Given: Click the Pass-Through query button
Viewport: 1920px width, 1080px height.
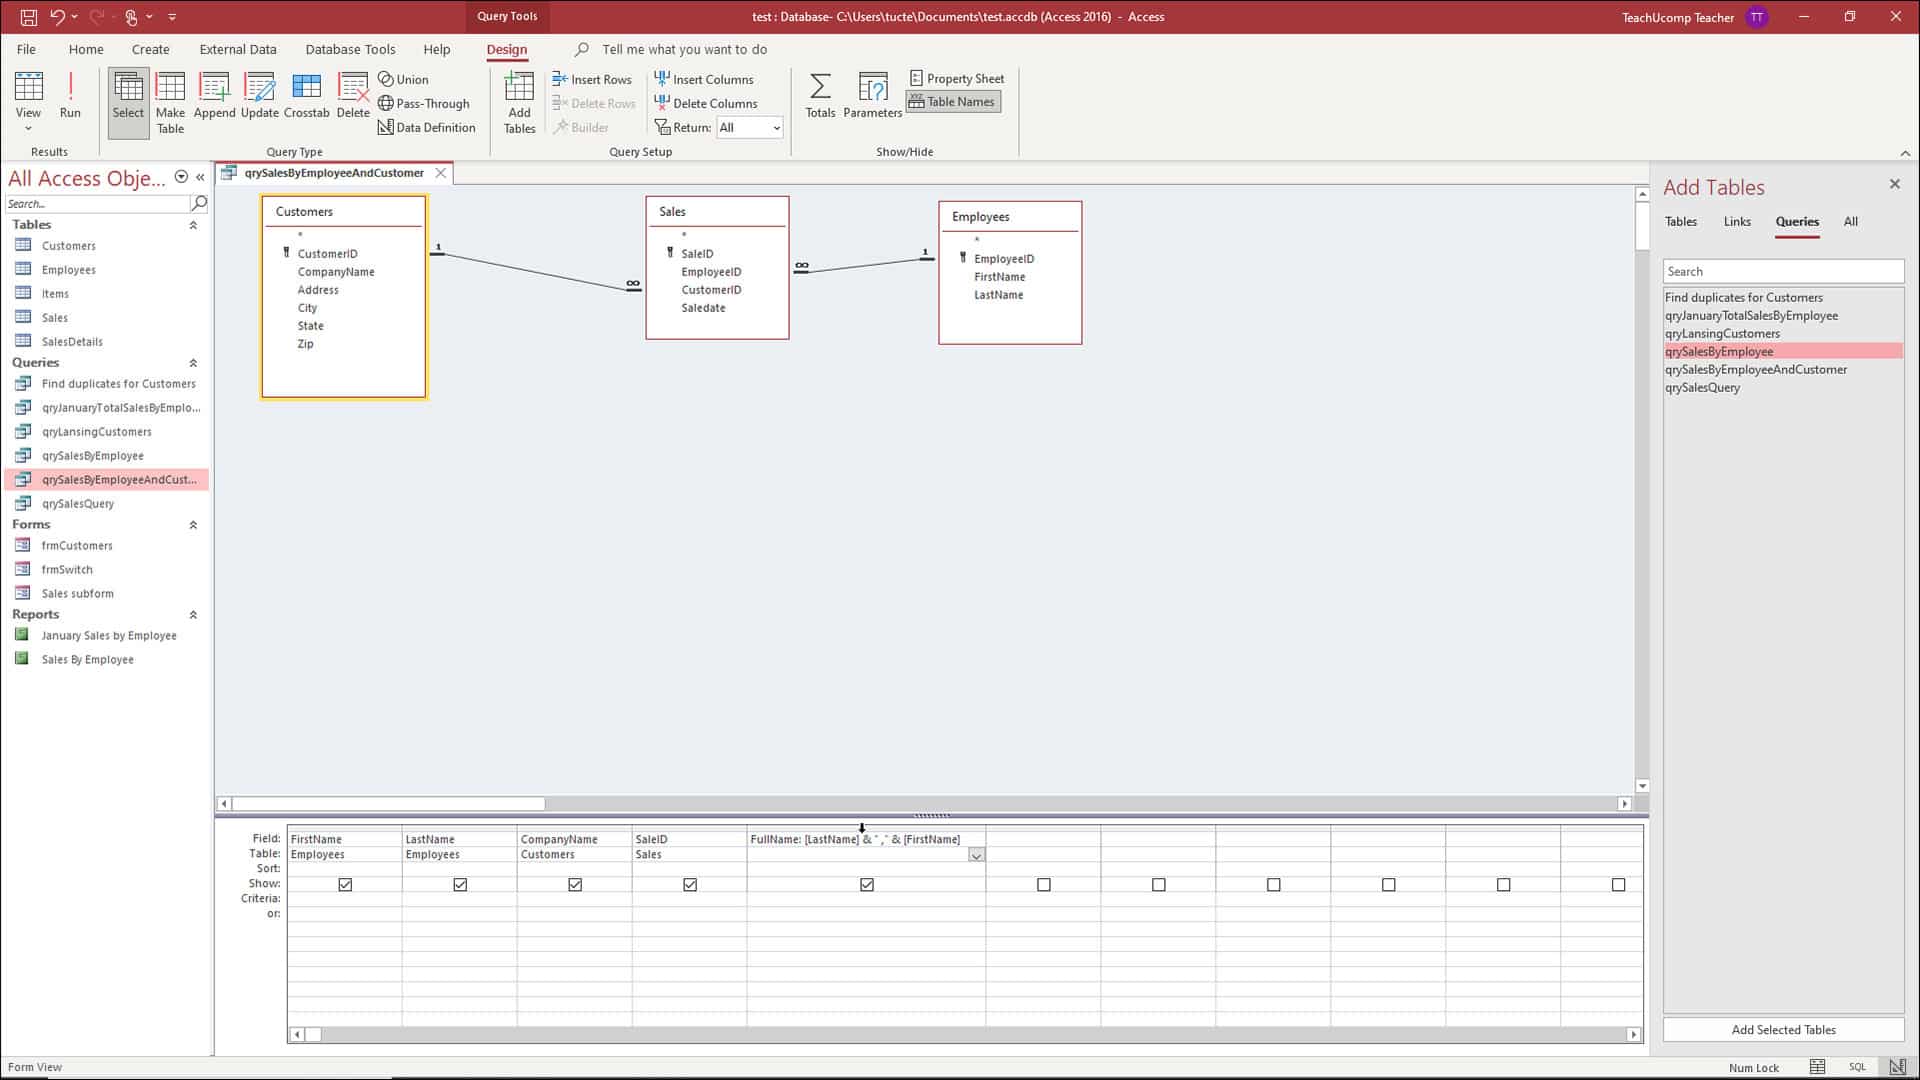Looking at the screenshot, I should click(423, 103).
